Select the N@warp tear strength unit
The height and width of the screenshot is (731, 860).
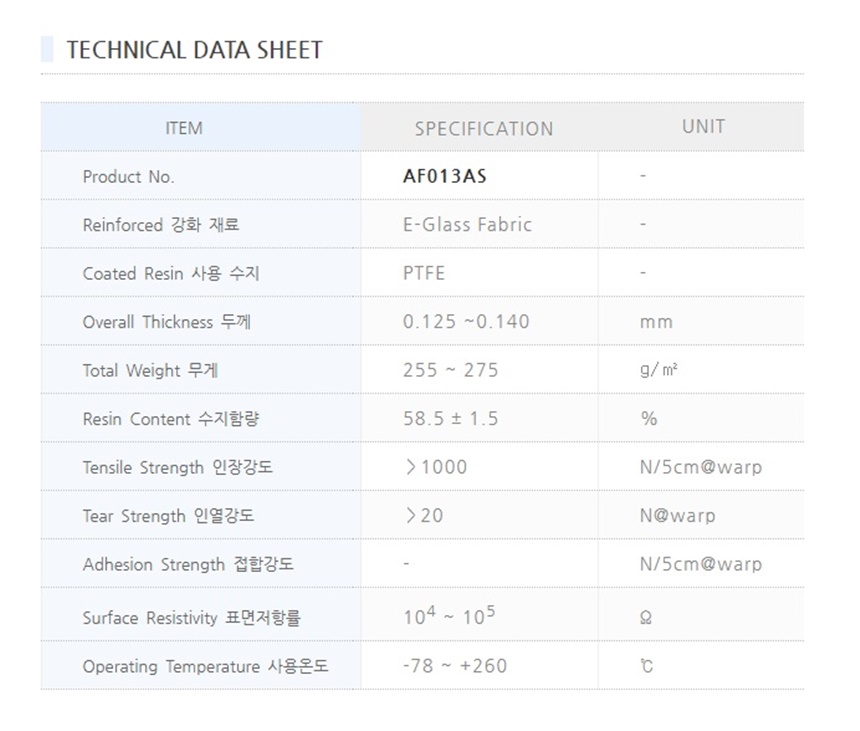(677, 516)
